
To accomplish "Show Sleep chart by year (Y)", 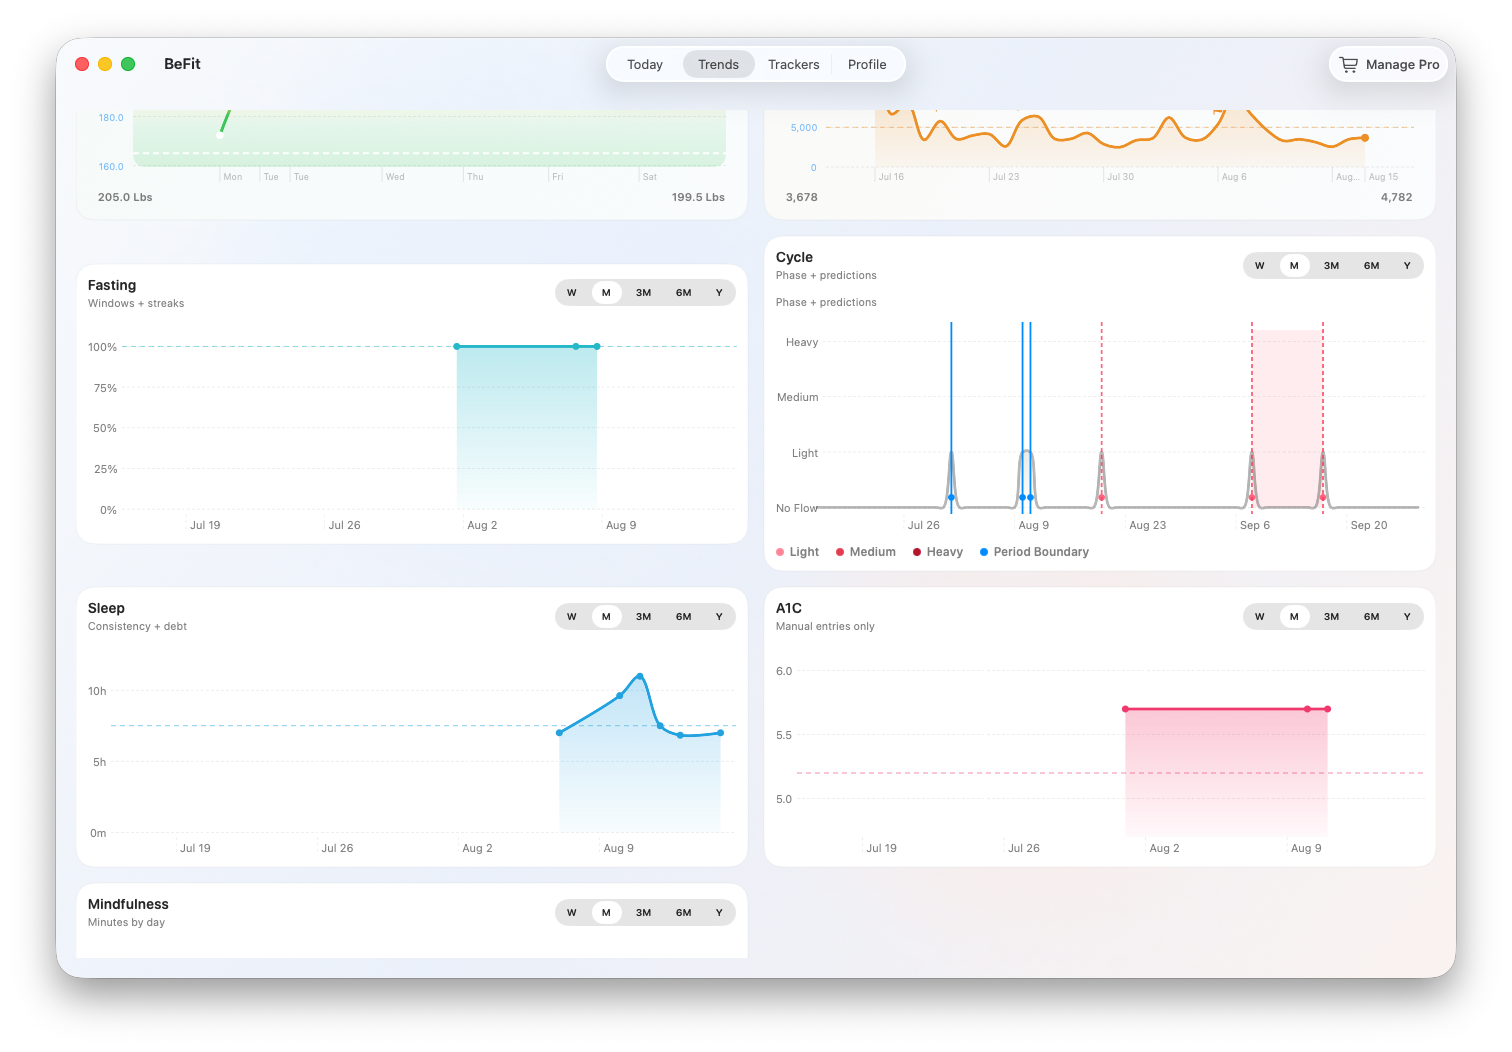I will pos(719,617).
